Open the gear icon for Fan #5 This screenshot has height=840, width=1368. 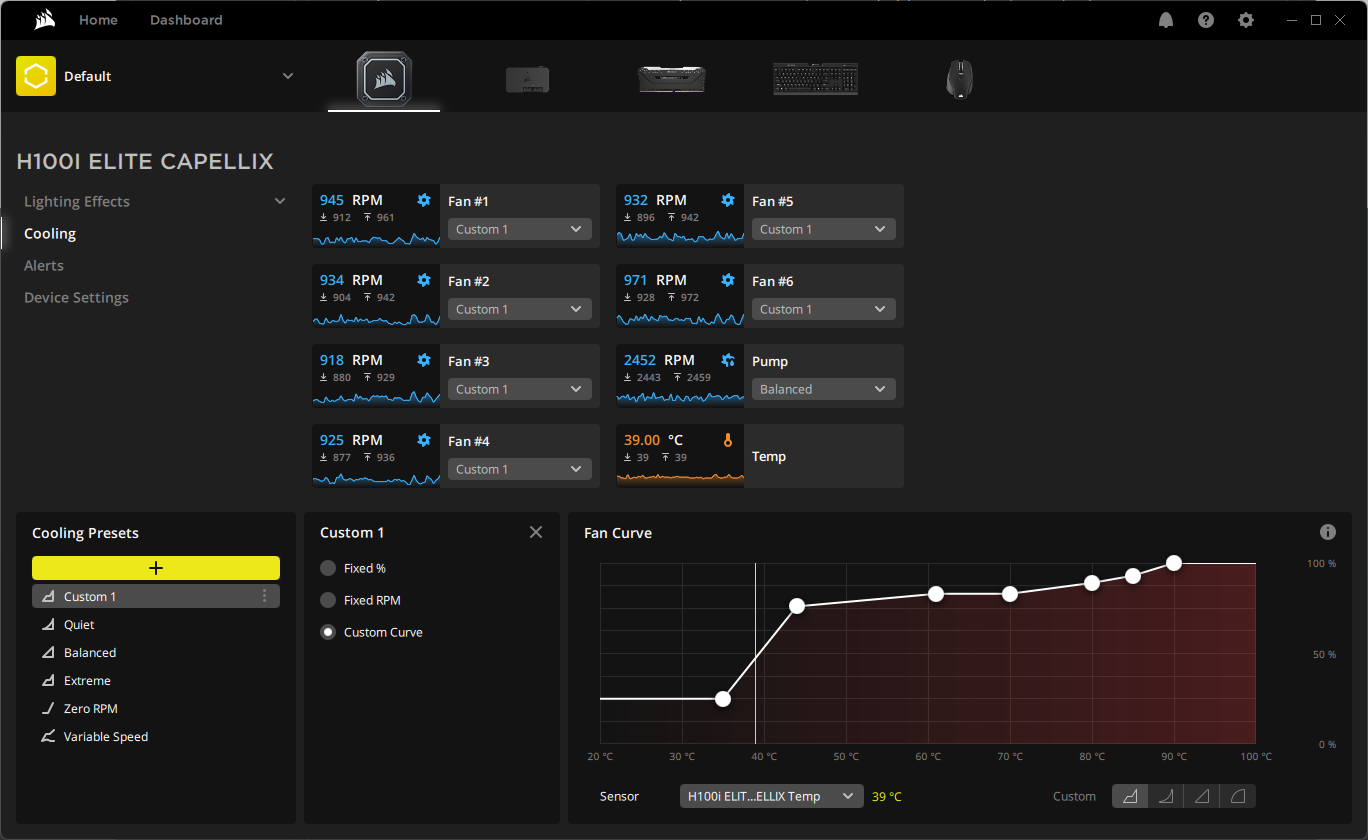click(728, 200)
